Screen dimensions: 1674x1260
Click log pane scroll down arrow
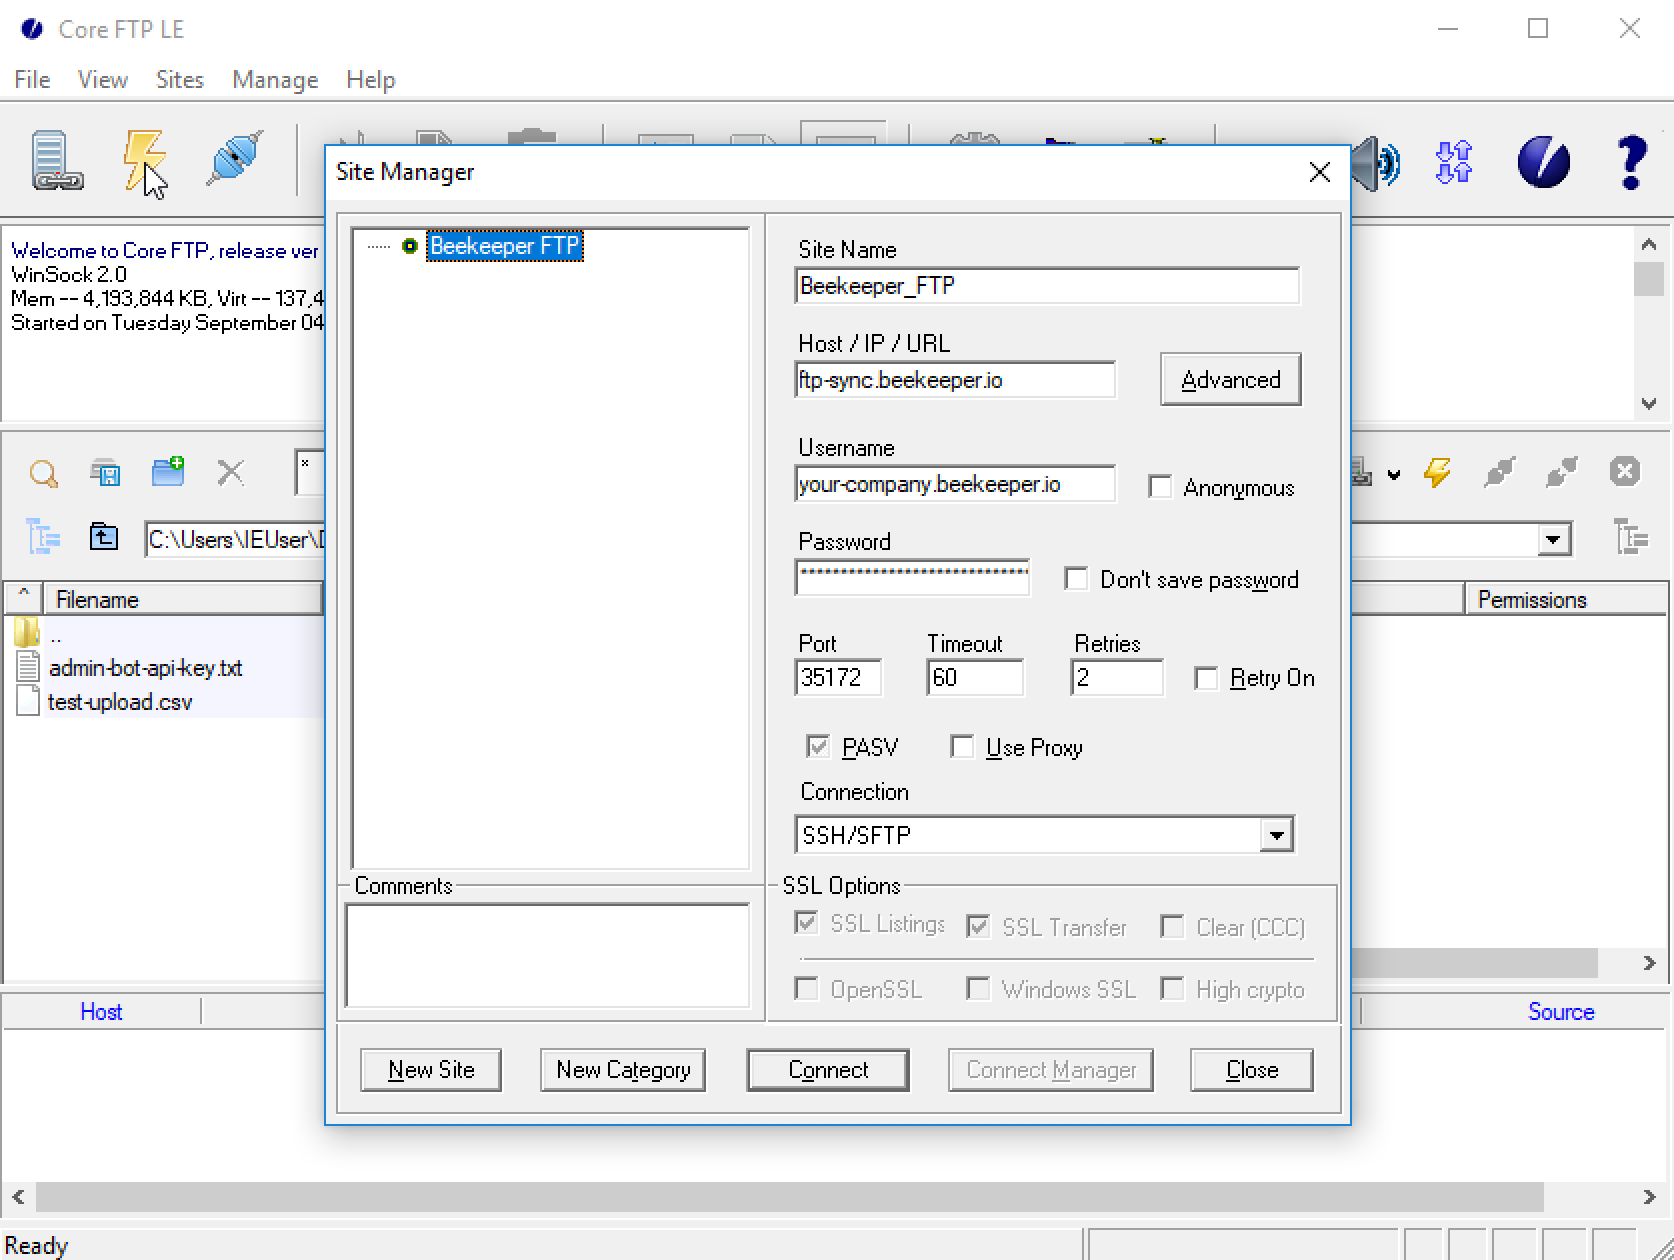1648,404
